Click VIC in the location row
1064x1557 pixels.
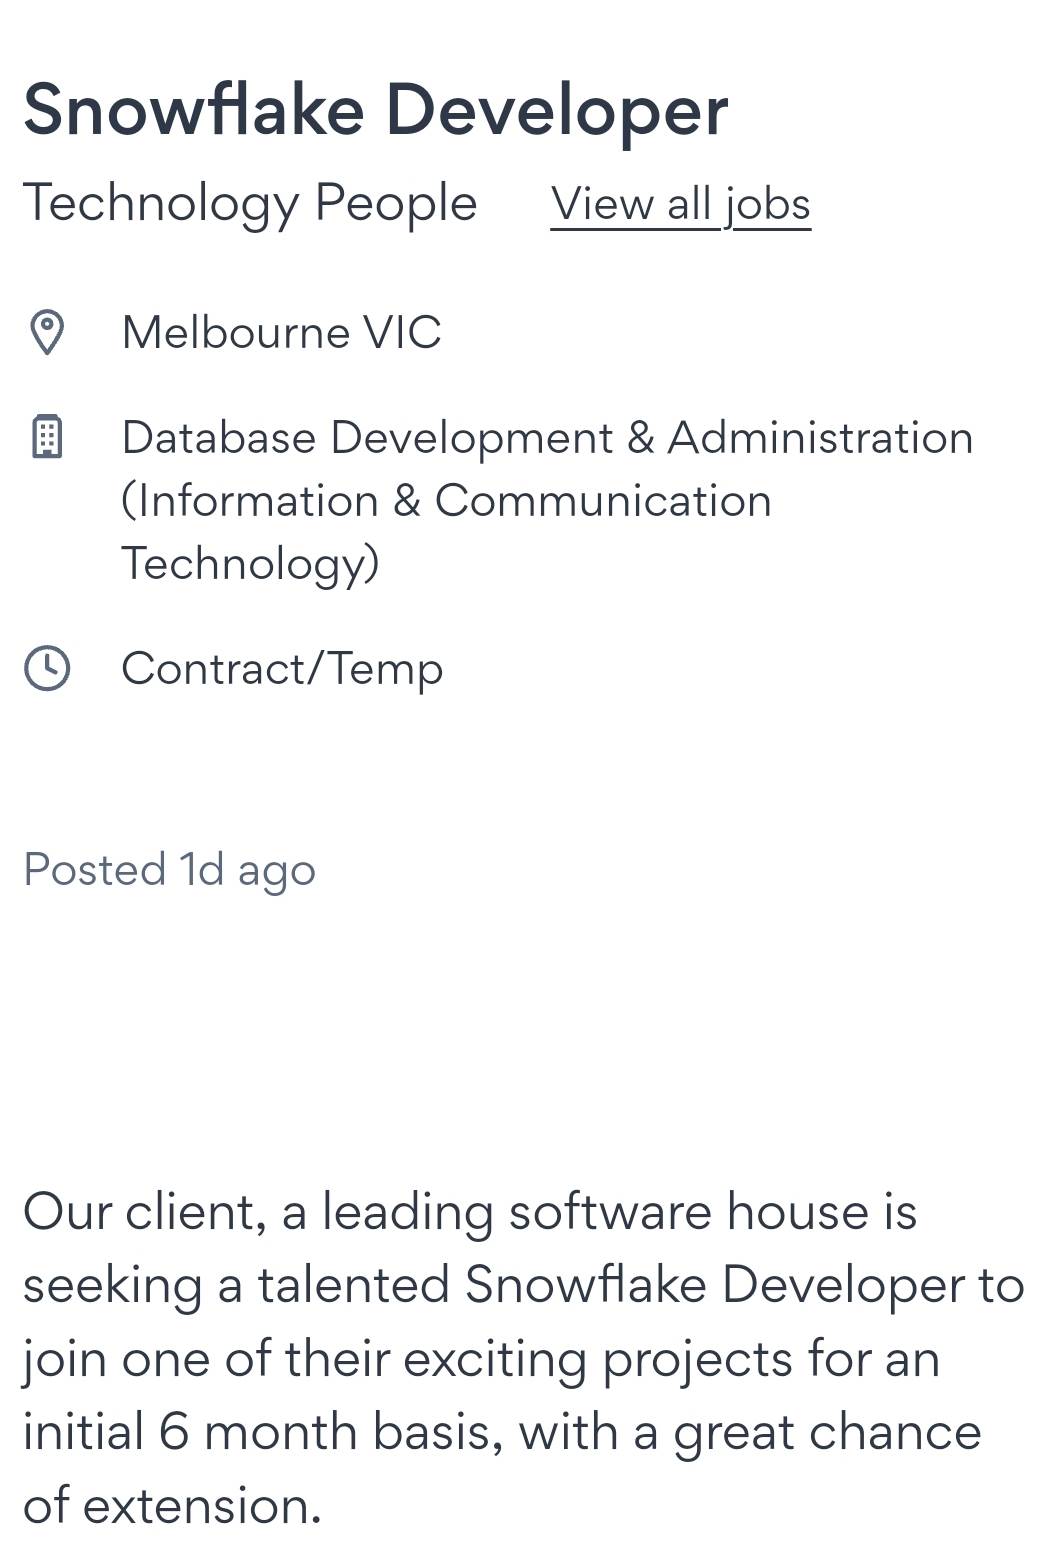click(x=402, y=333)
